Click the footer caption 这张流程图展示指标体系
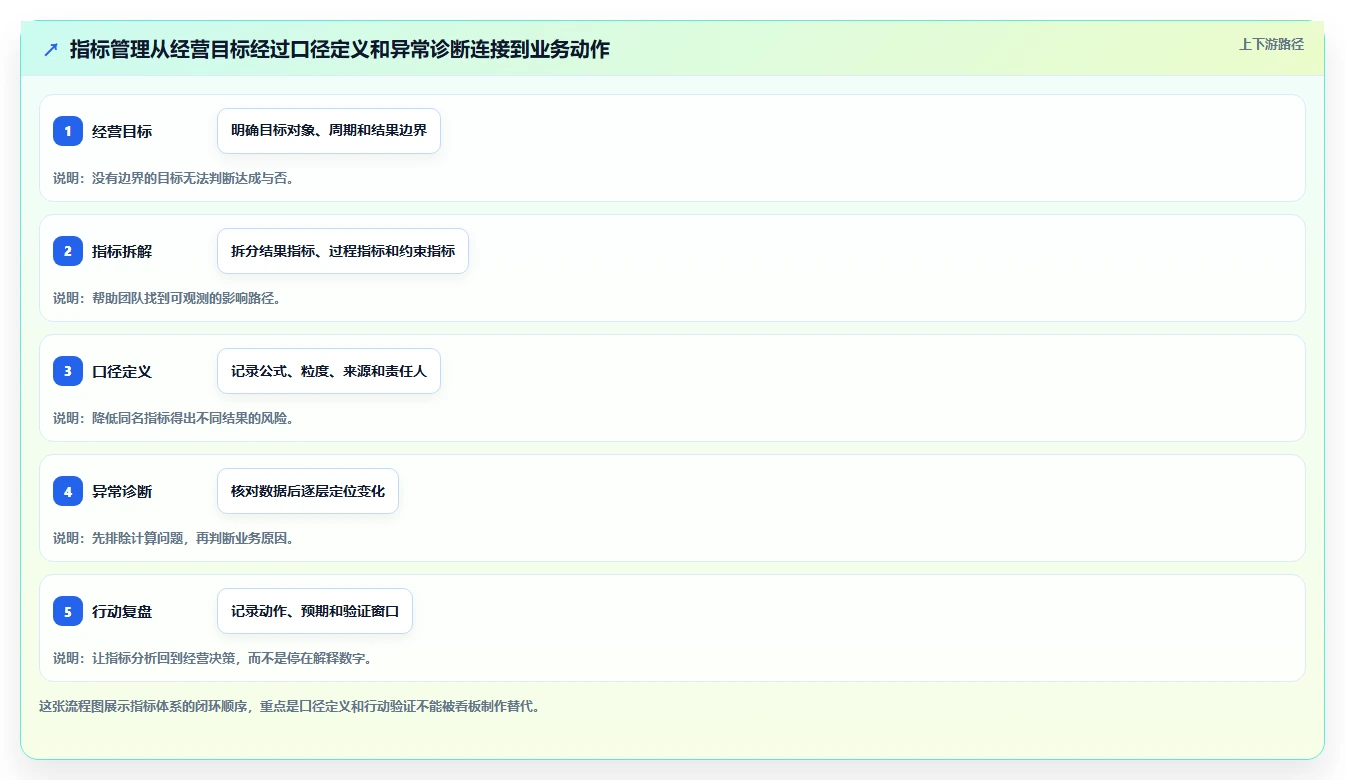 [290, 706]
